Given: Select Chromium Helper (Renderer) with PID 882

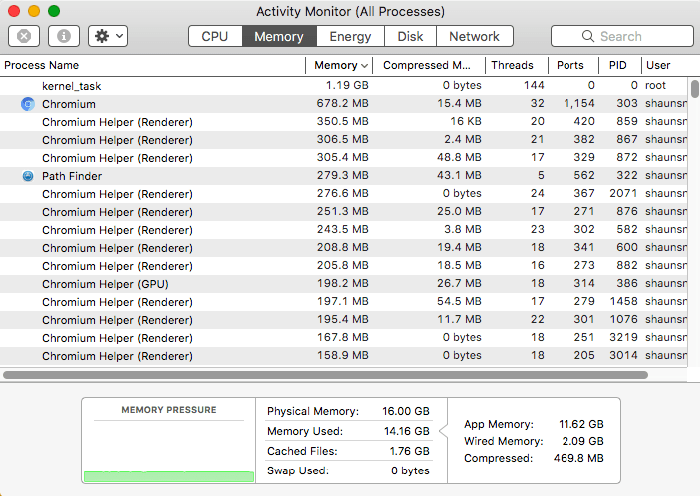Looking at the screenshot, I should tap(344, 266).
